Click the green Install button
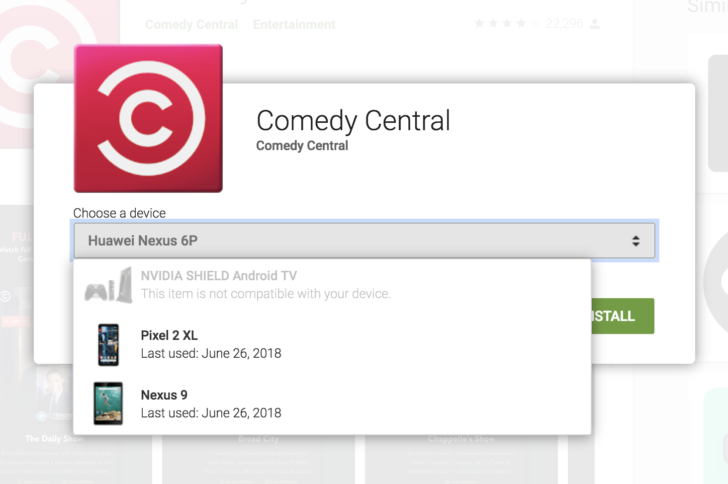This screenshot has width=728, height=484. click(622, 316)
